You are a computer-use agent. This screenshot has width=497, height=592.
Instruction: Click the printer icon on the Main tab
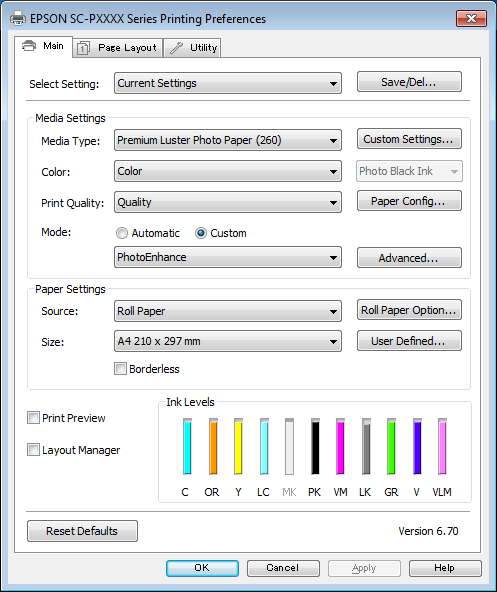click(29, 46)
